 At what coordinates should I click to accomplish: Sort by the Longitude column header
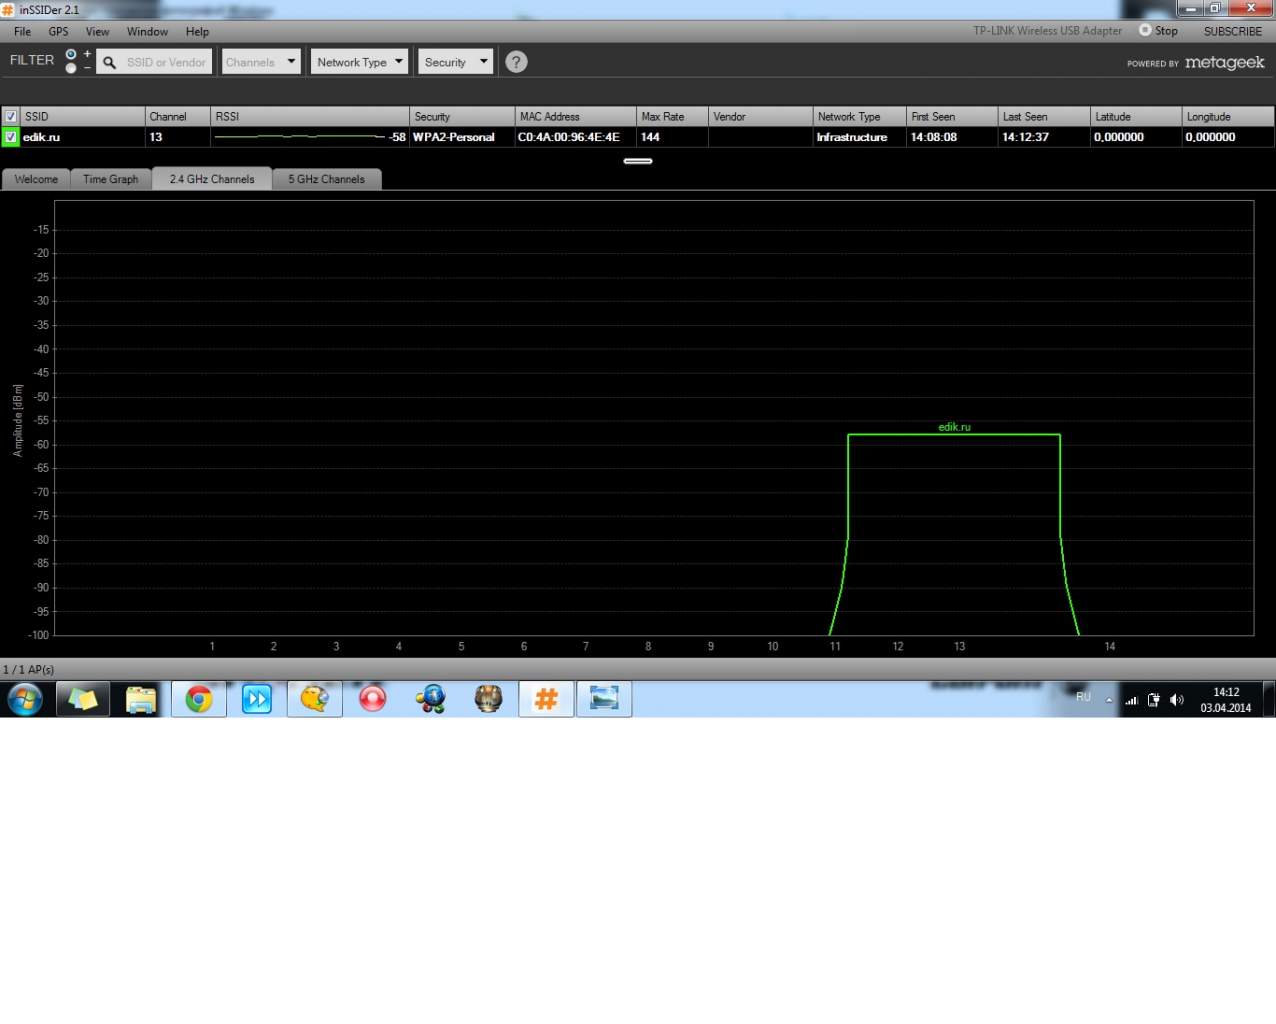1228,117
